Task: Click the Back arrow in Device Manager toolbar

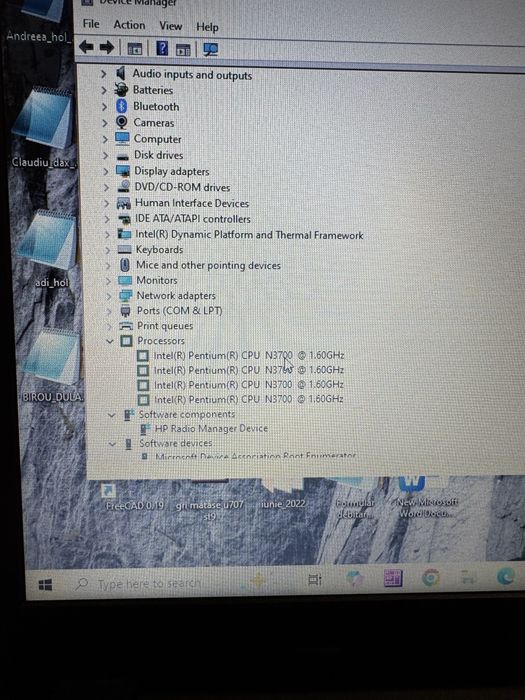Action: click(x=86, y=46)
